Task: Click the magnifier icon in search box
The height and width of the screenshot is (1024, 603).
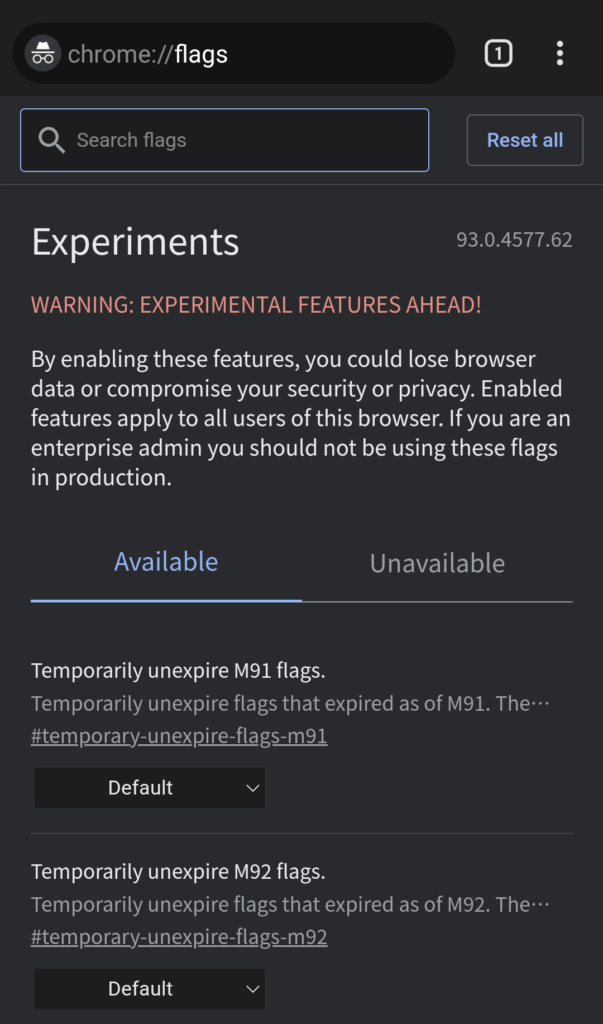Action: (51, 140)
